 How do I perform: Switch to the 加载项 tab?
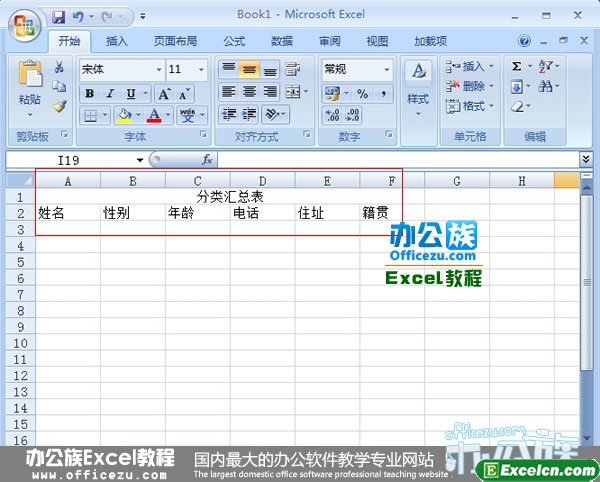pyautogui.click(x=430, y=41)
